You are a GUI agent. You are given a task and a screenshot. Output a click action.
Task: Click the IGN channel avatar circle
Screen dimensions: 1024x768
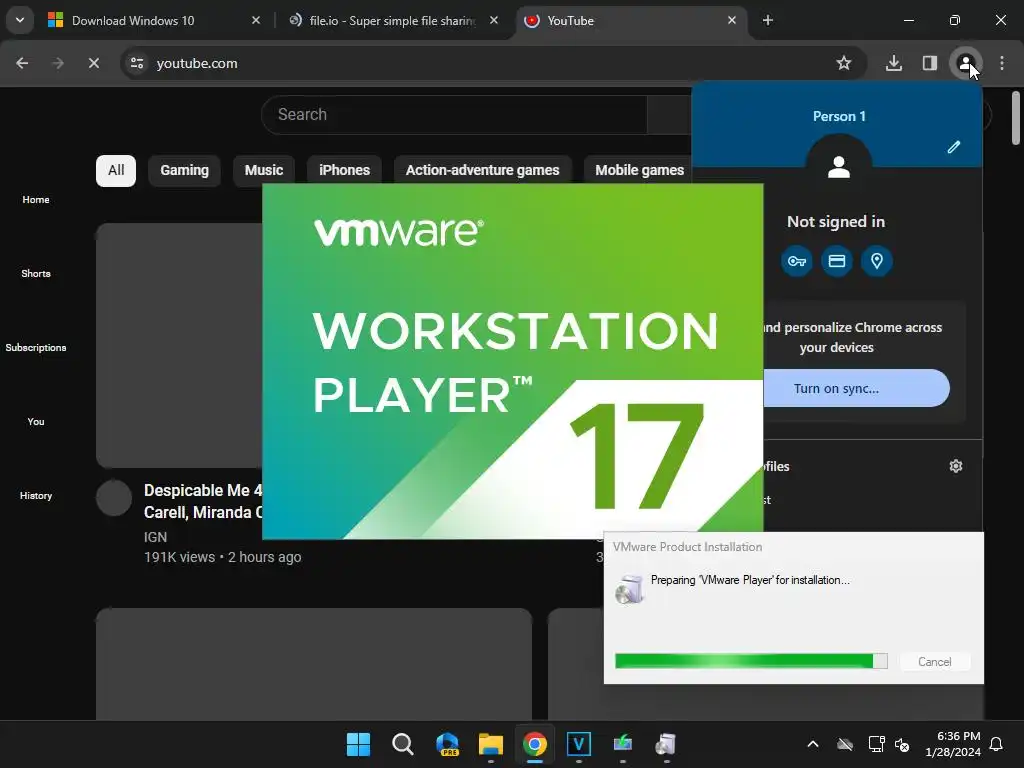114,498
